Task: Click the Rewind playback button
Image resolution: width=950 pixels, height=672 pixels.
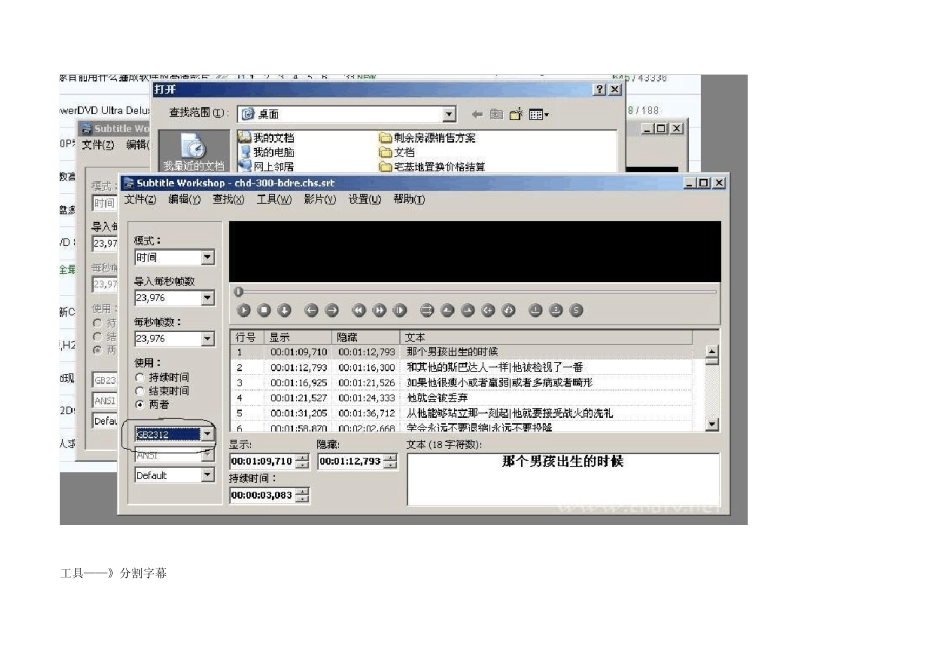Action: 359,310
